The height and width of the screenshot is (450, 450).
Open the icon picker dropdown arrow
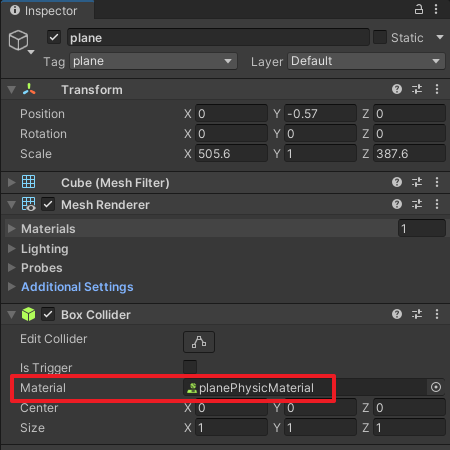tap(31, 52)
